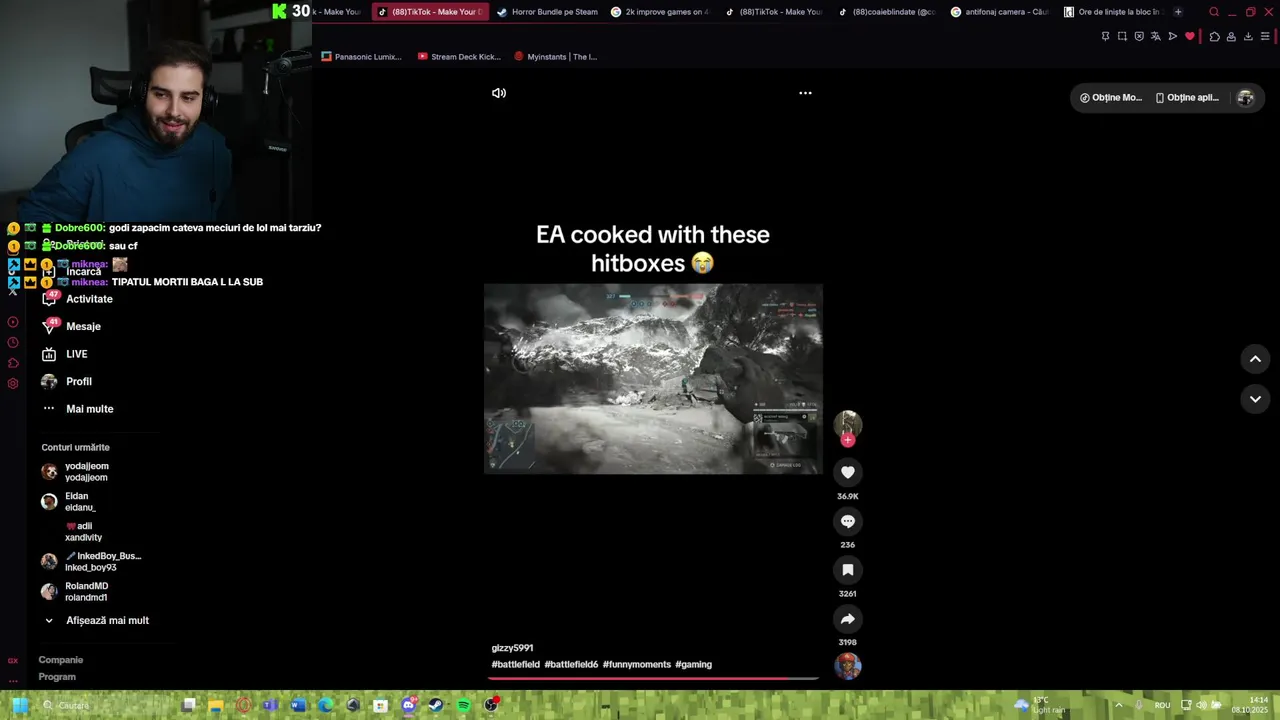Screen dimensions: 1280x720
Task: Click the Obține apli... get app button
Action: click(x=1187, y=98)
